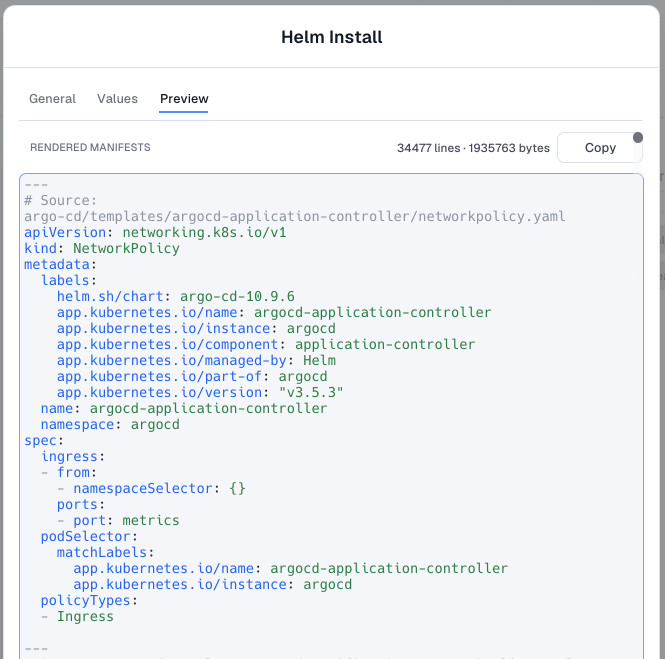Click the 'podSelector:' line

tap(89, 536)
